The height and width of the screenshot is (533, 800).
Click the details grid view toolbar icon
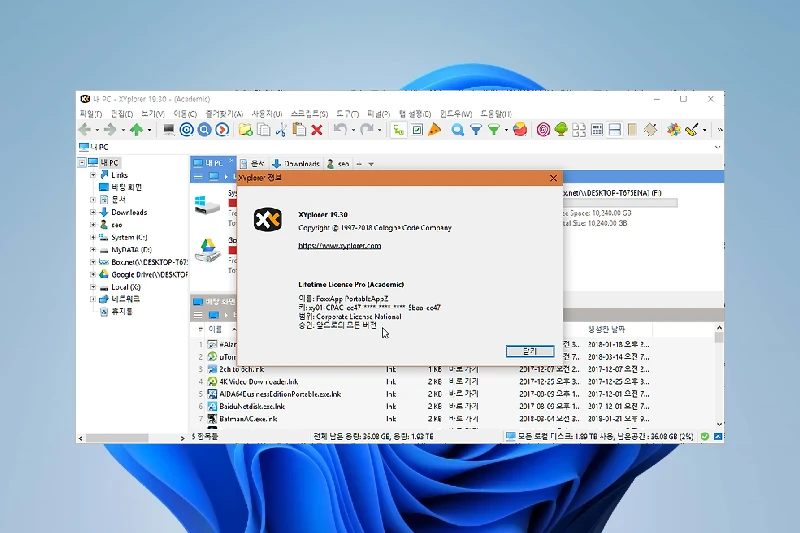click(597, 130)
